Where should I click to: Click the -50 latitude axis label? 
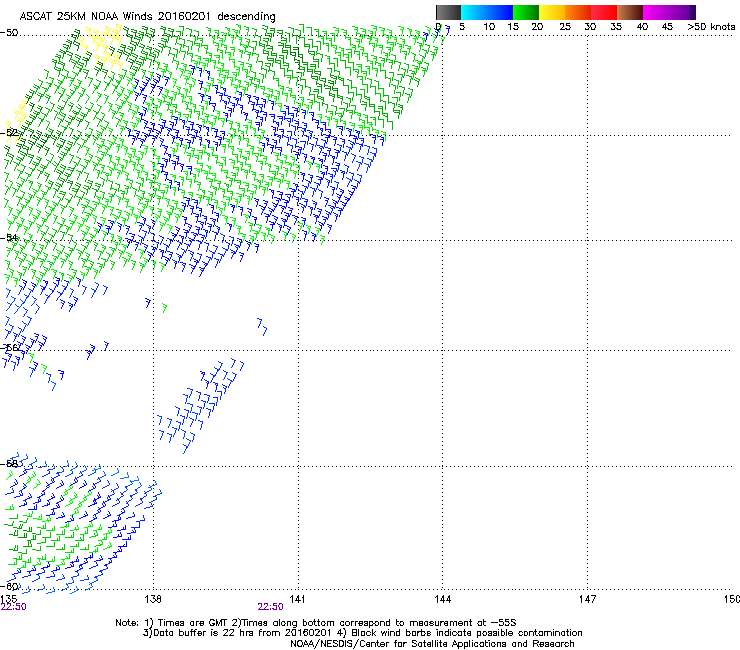[x=9, y=33]
